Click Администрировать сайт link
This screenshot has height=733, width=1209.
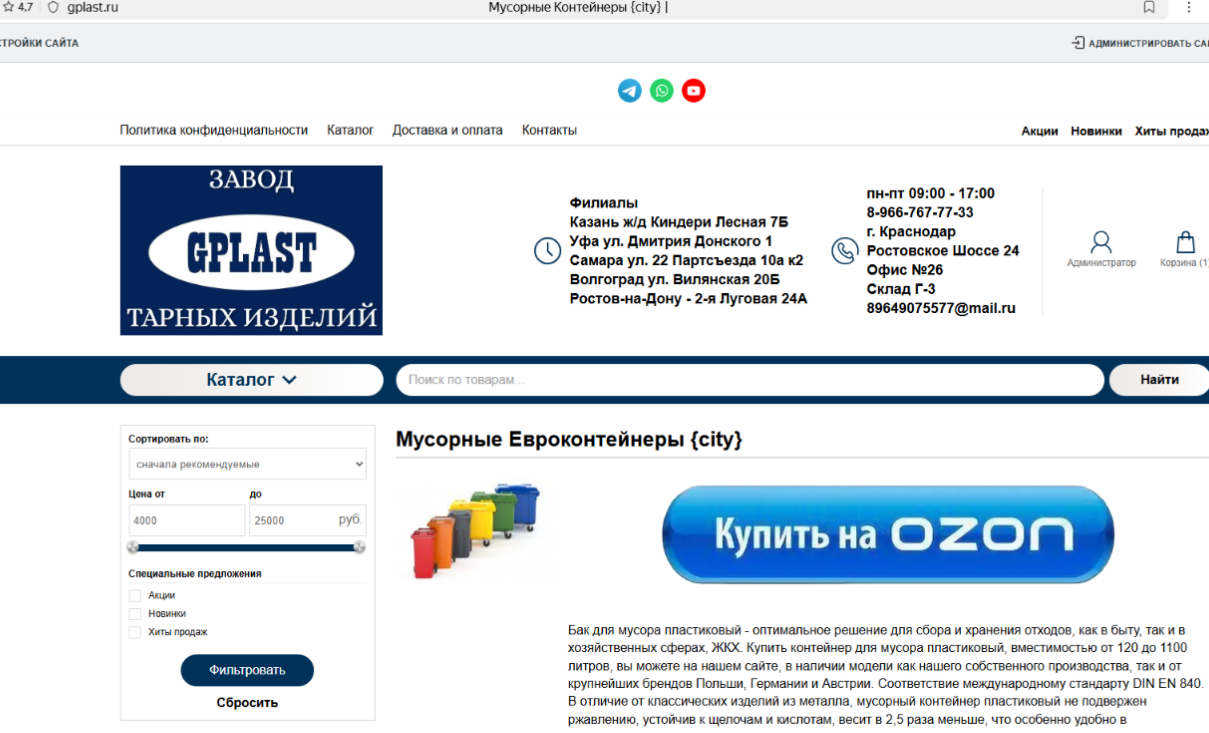[x=1140, y=43]
